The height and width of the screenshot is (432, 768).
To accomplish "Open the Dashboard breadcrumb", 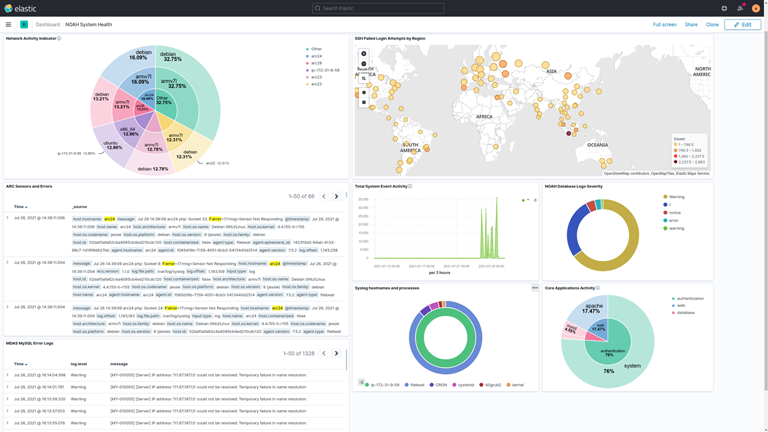I will 48,24.
